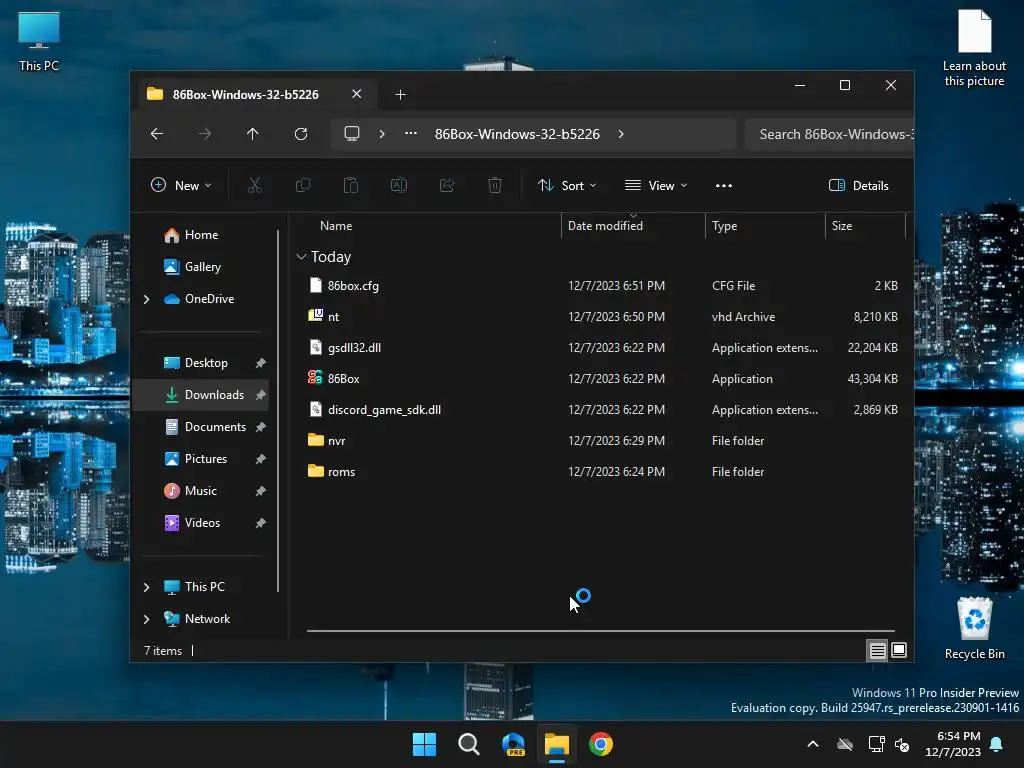
Task: Click the horizontal scrollbar in file list
Action: (601, 631)
